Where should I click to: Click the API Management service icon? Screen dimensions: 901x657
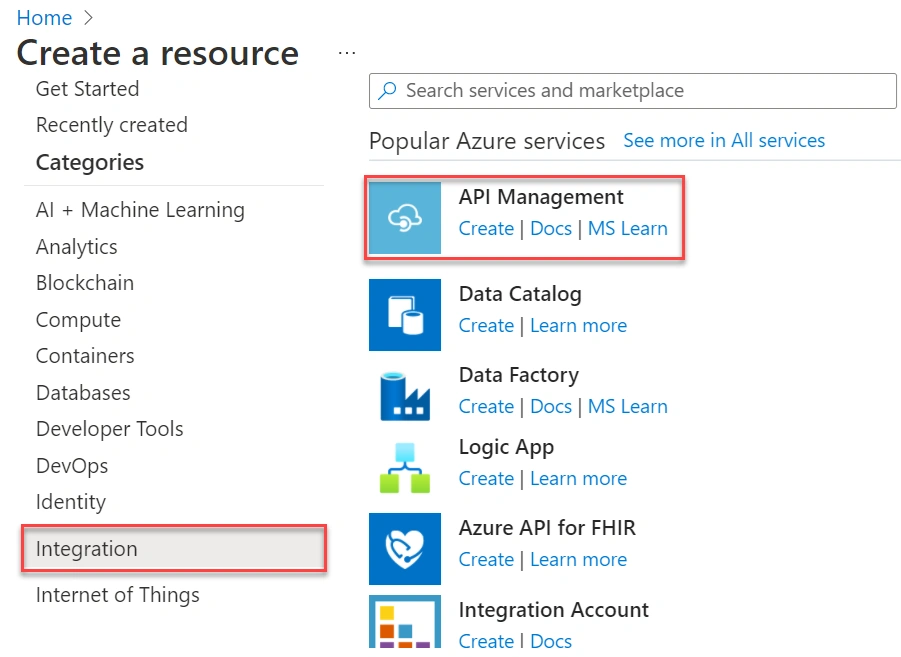click(405, 218)
